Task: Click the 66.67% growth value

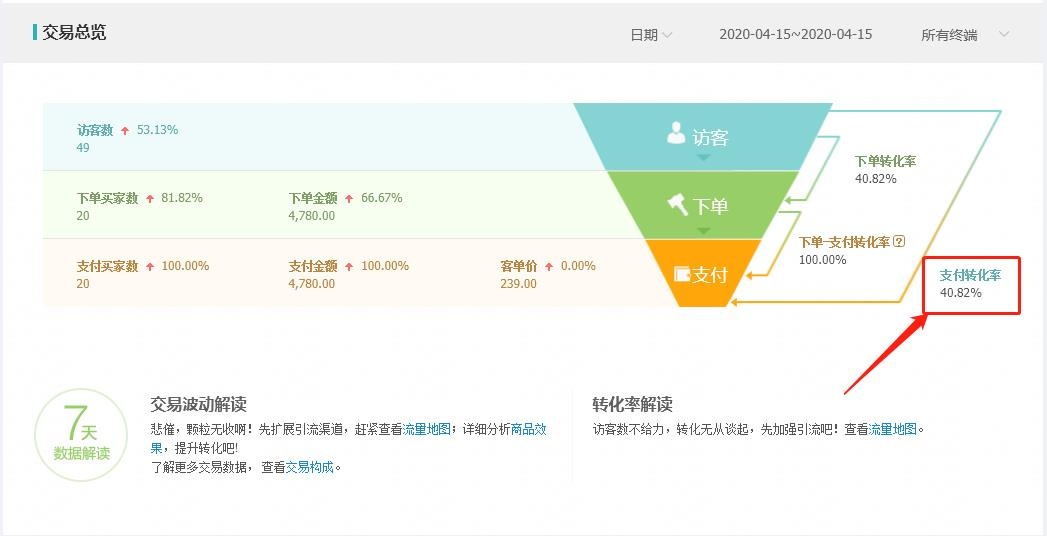Action: (382, 198)
